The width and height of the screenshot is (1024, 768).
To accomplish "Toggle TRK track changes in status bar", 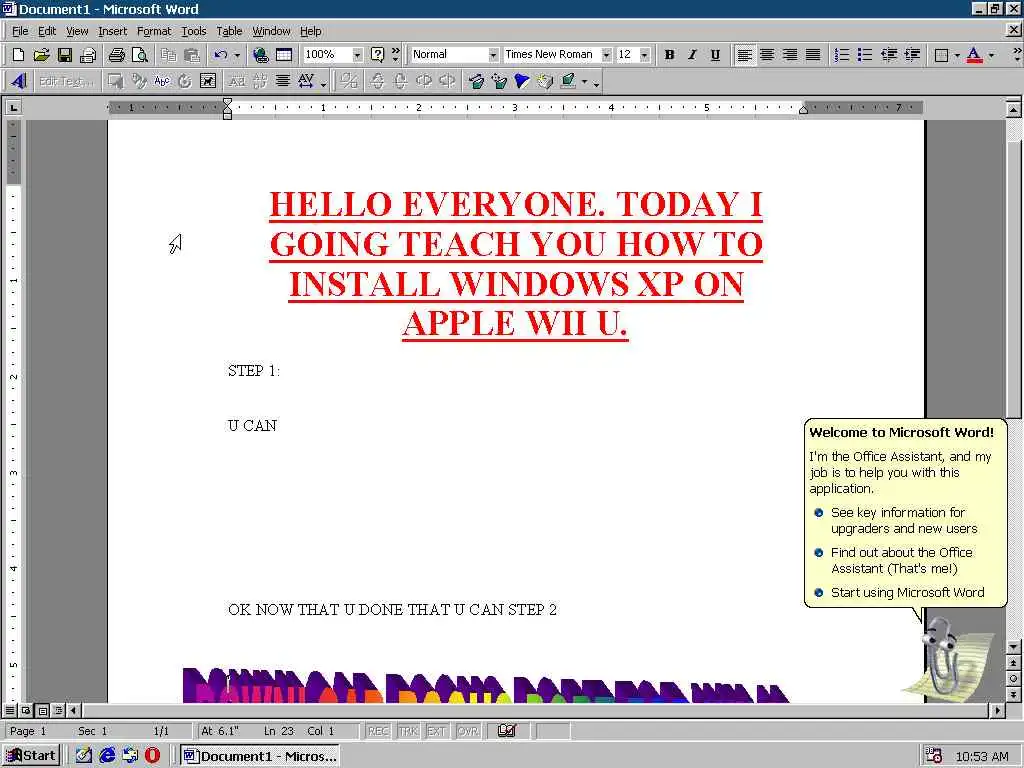I will (x=408, y=731).
